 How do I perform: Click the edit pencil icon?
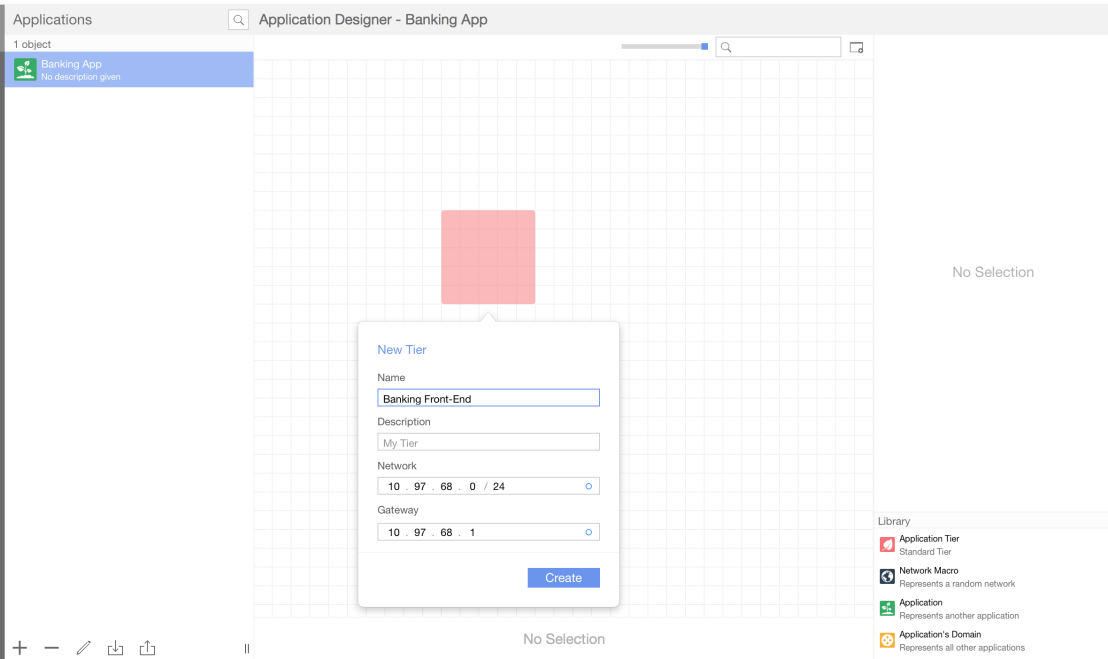84,648
